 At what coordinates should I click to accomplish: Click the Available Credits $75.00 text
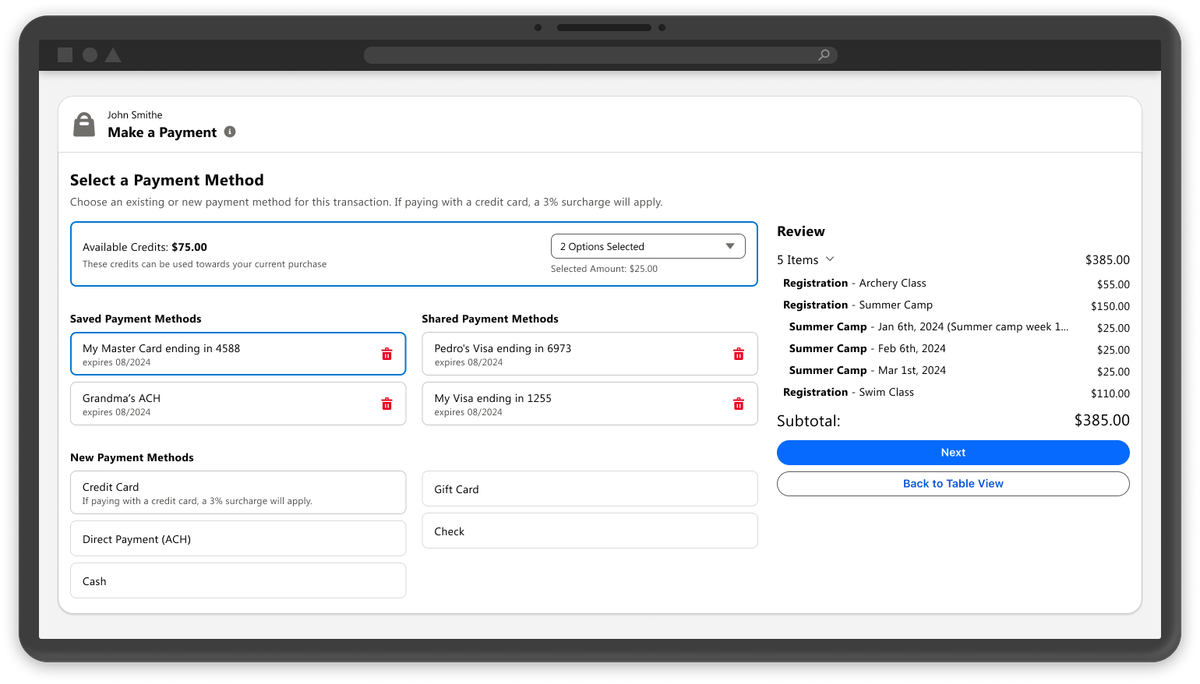pos(145,247)
